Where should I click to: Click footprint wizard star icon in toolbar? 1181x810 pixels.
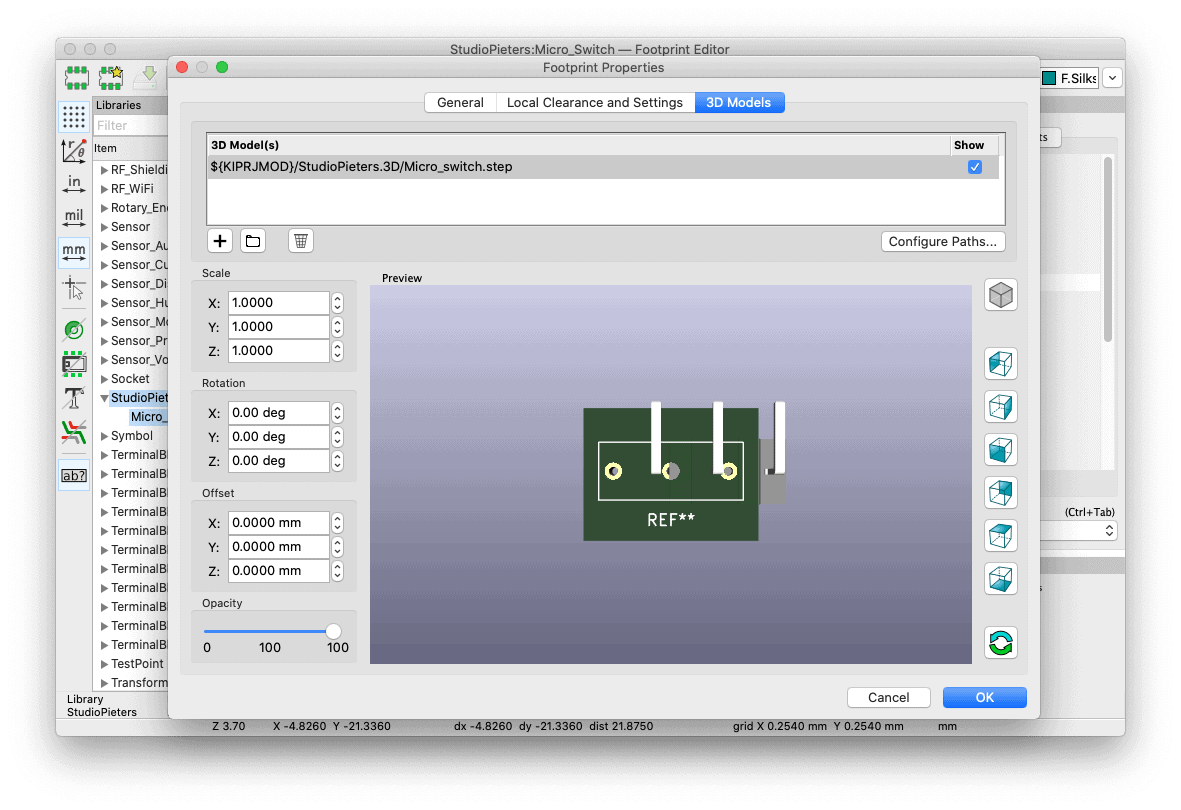111,77
